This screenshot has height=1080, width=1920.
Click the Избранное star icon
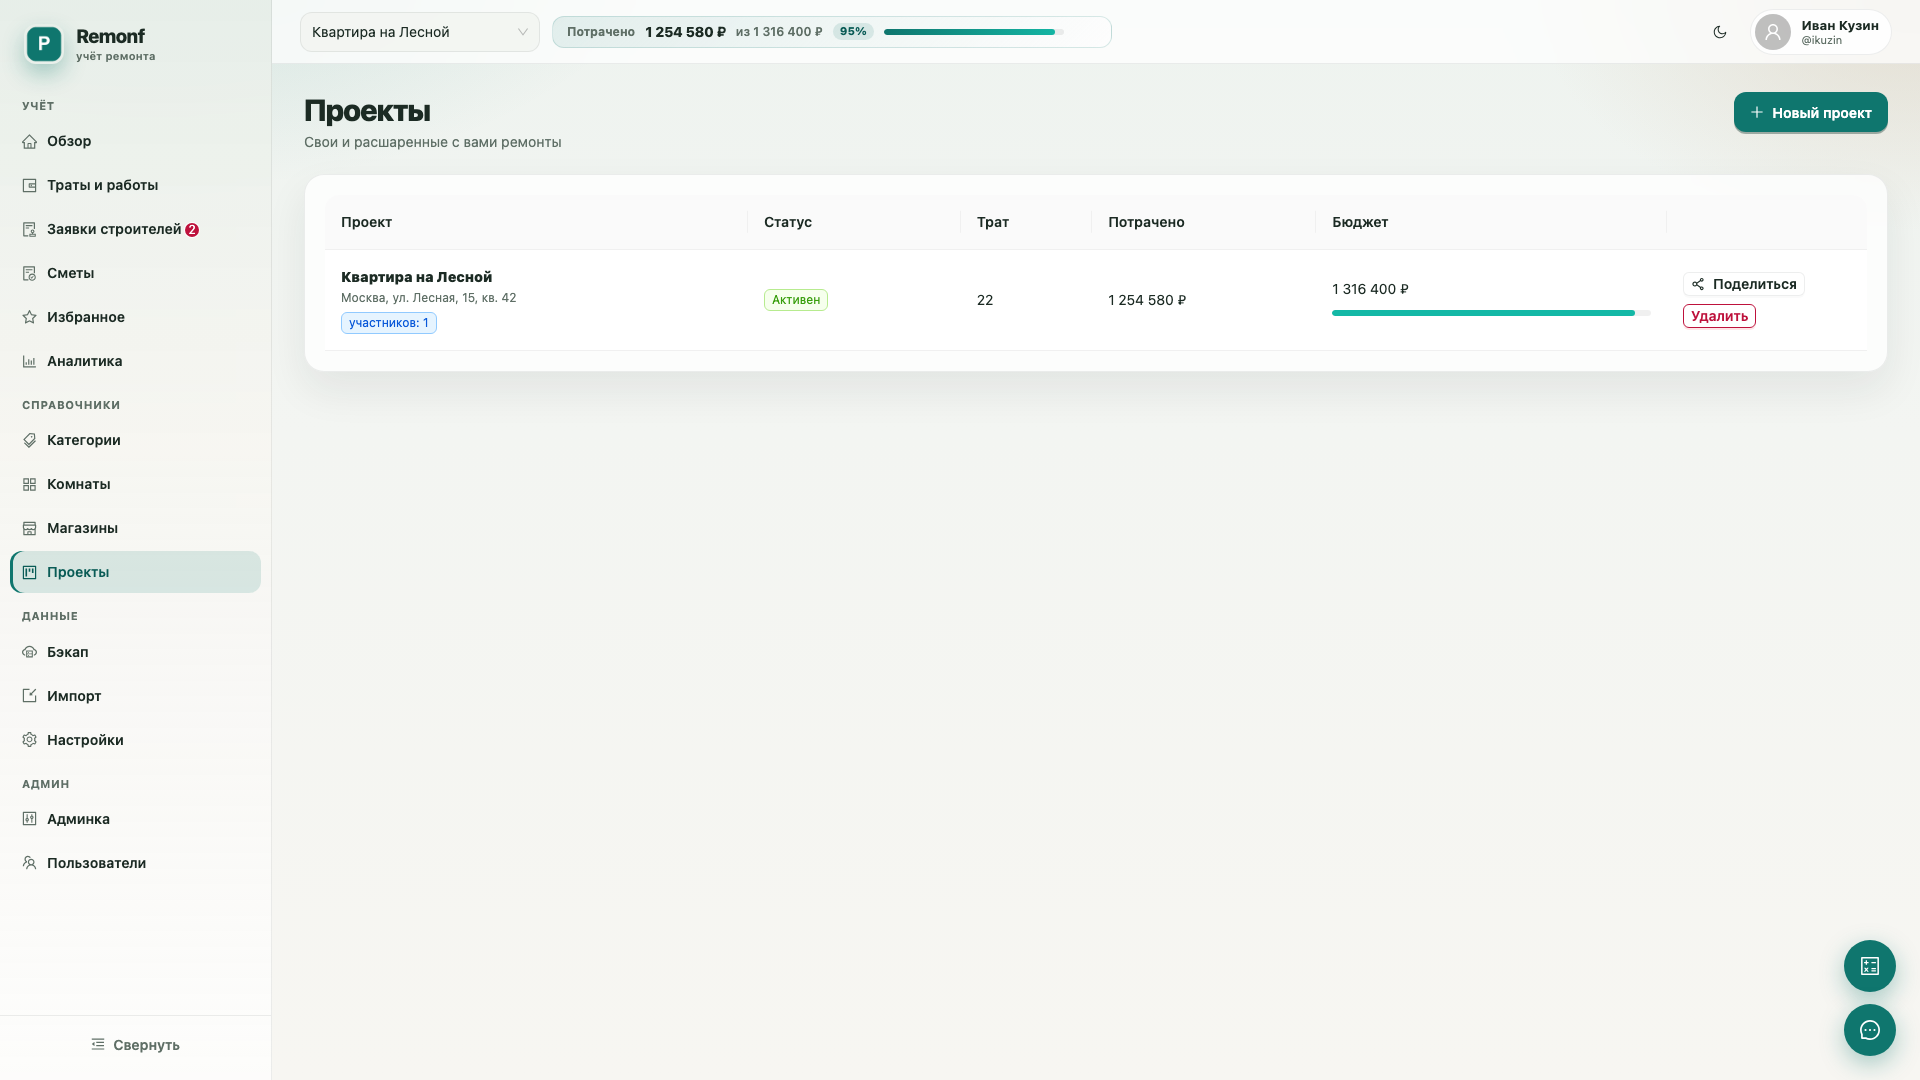pos(30,318)
